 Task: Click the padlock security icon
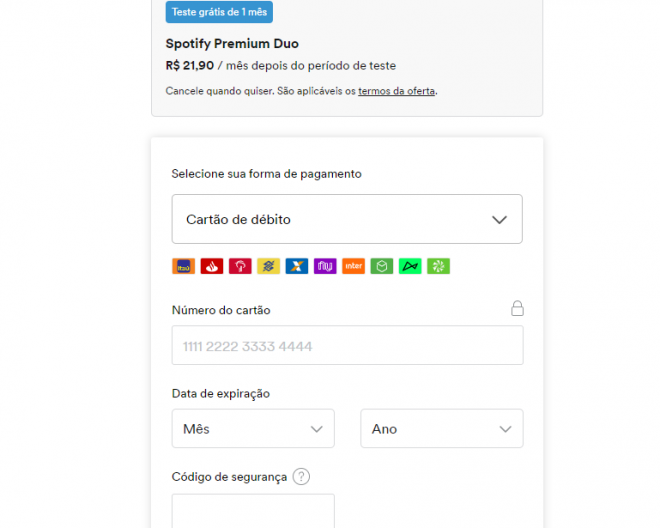[x=517, y=308]
